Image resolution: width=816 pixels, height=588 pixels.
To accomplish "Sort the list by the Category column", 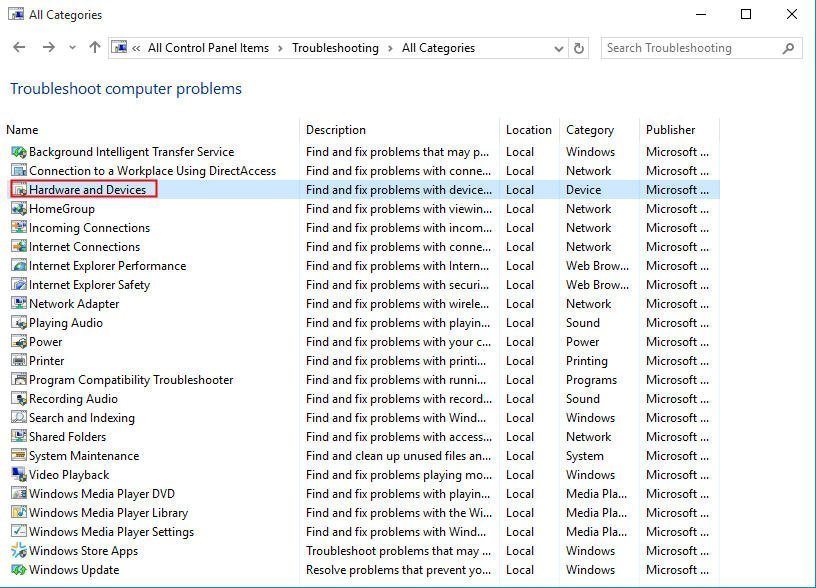I will (590, 130).
